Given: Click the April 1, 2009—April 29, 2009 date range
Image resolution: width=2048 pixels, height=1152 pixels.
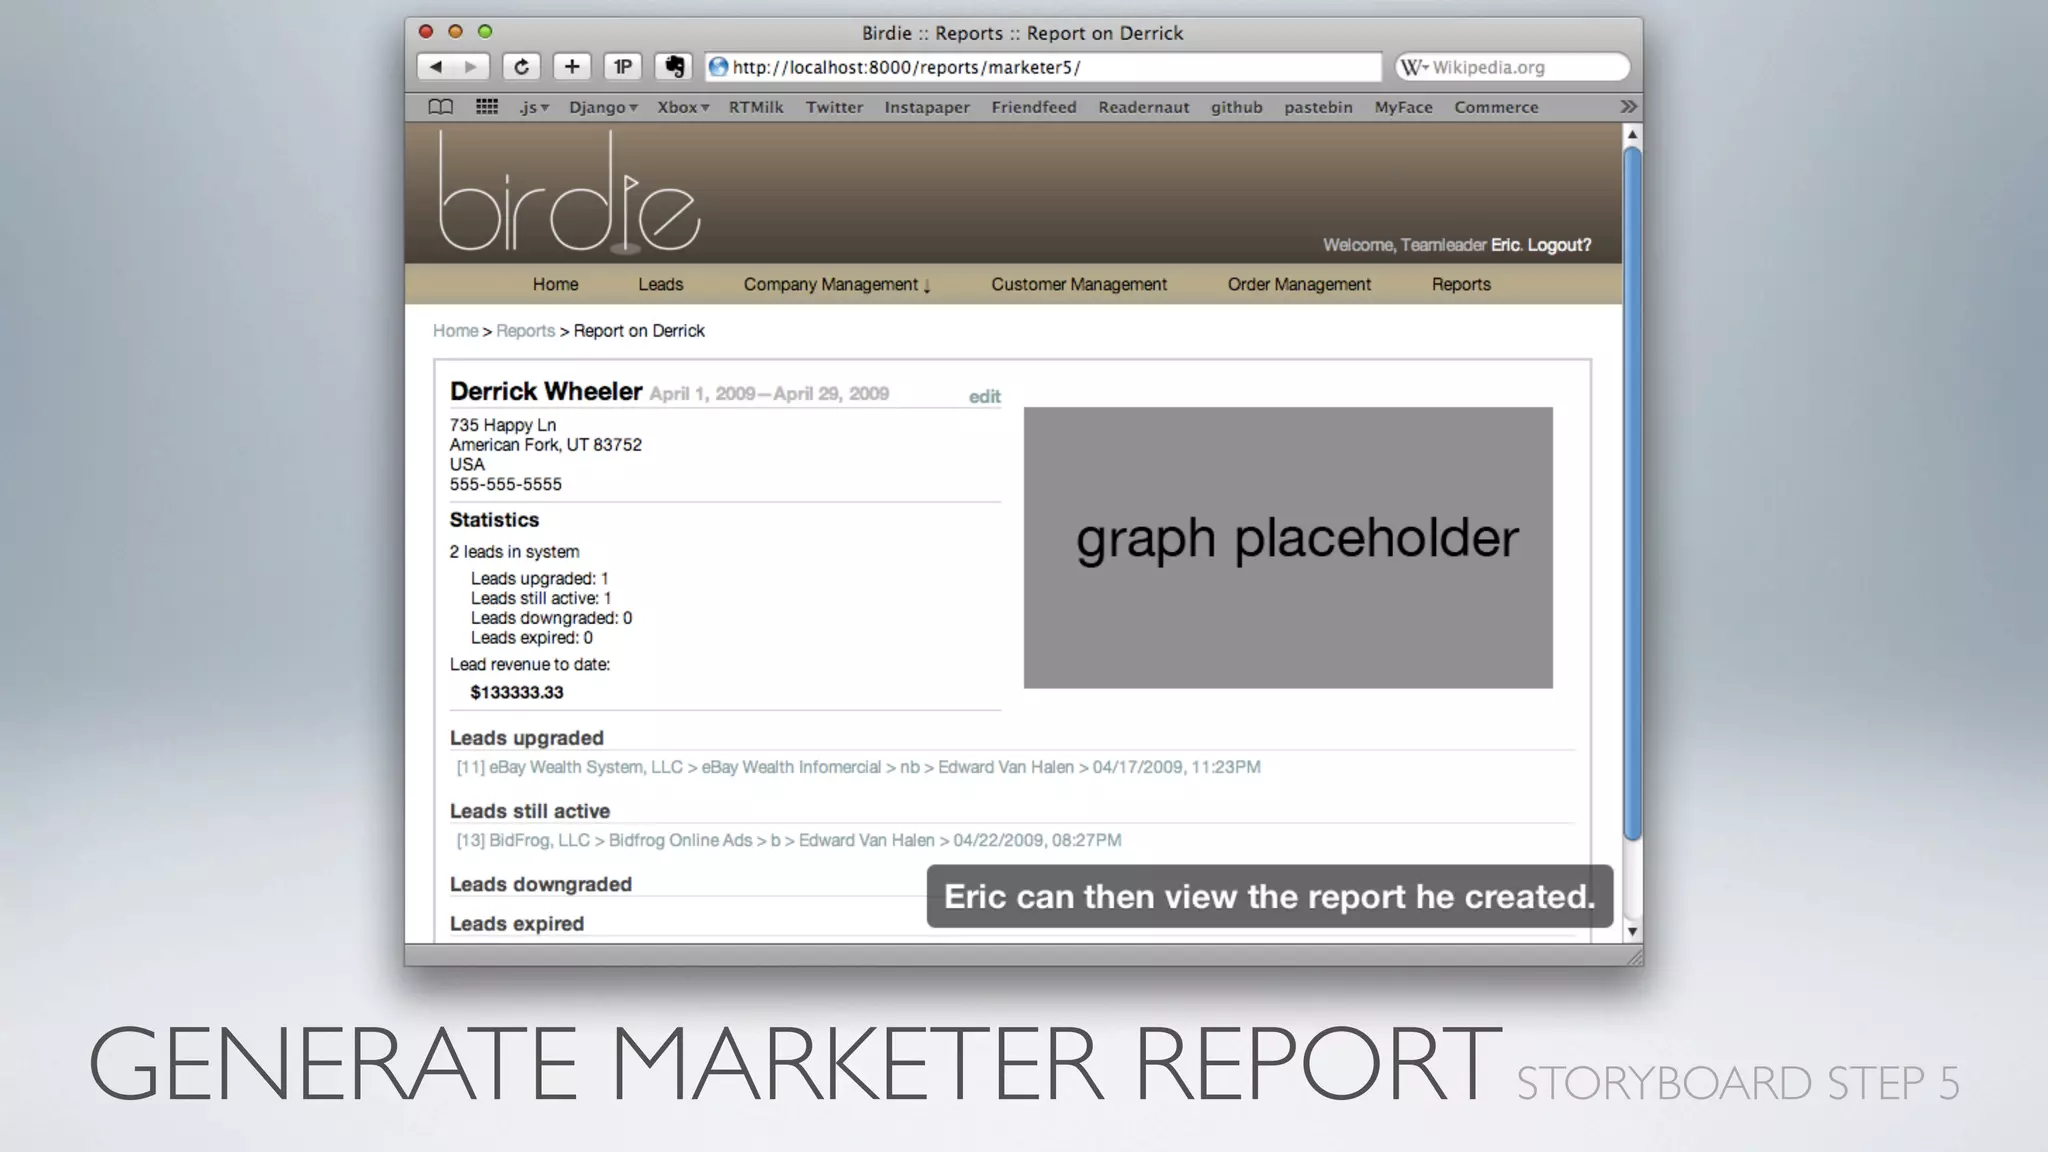Looking at the screenshot, I should click(x=769, y=394).
